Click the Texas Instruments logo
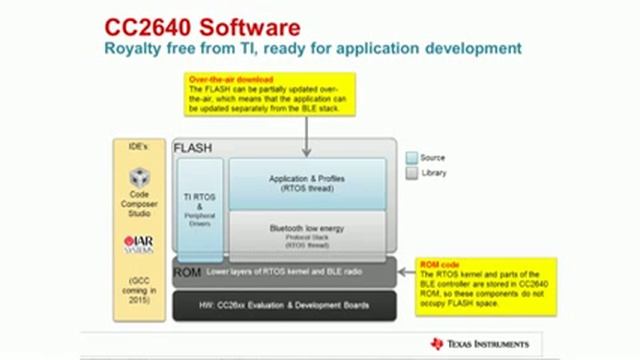 [480, 344]
